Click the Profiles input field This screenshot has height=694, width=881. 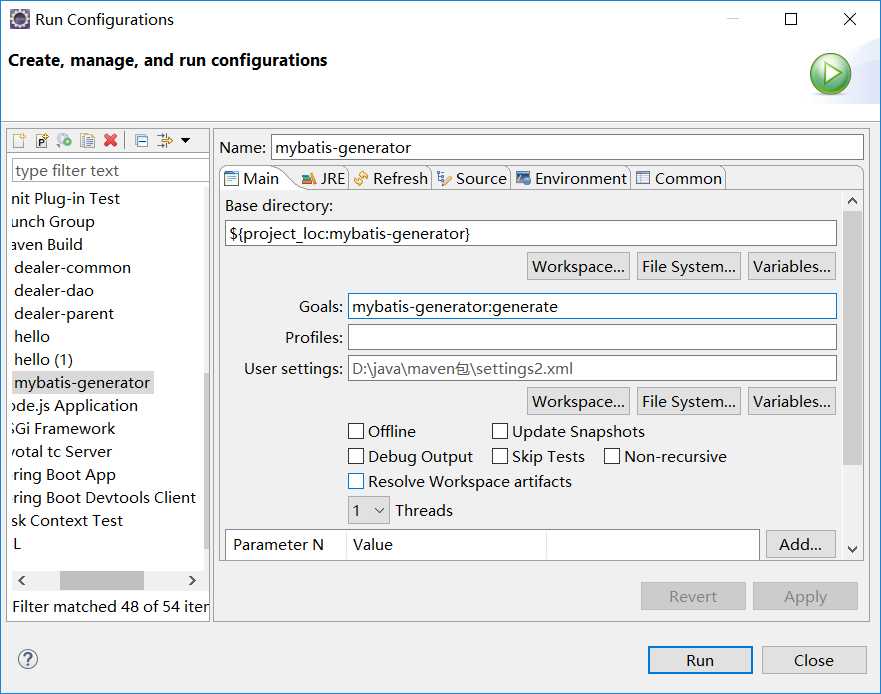pyautogui.click(x=592, y=337)
